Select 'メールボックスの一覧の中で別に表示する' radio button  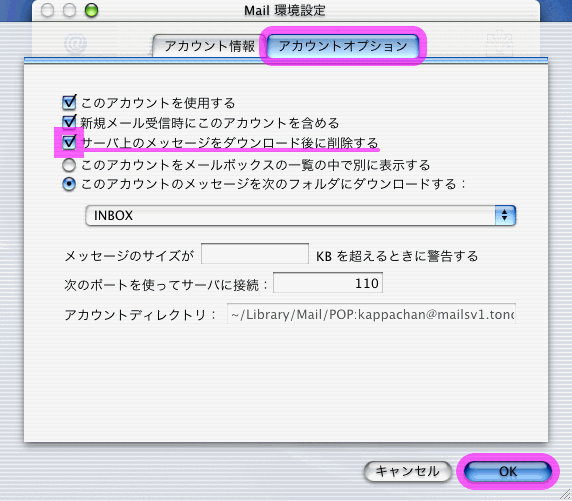coord(69,165)
